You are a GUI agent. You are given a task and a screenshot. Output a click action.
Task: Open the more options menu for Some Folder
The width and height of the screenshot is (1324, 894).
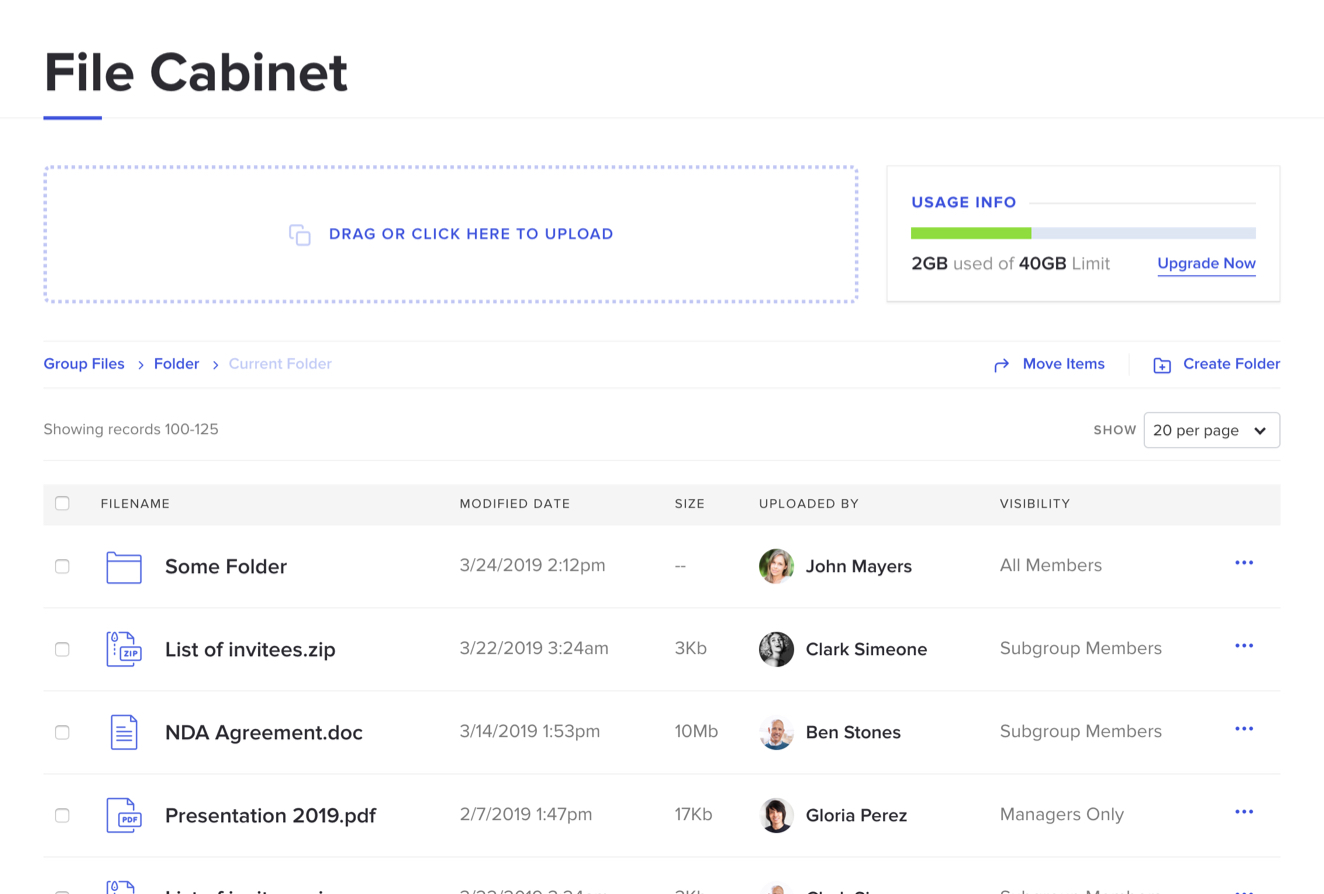(x=1244, y=563)
